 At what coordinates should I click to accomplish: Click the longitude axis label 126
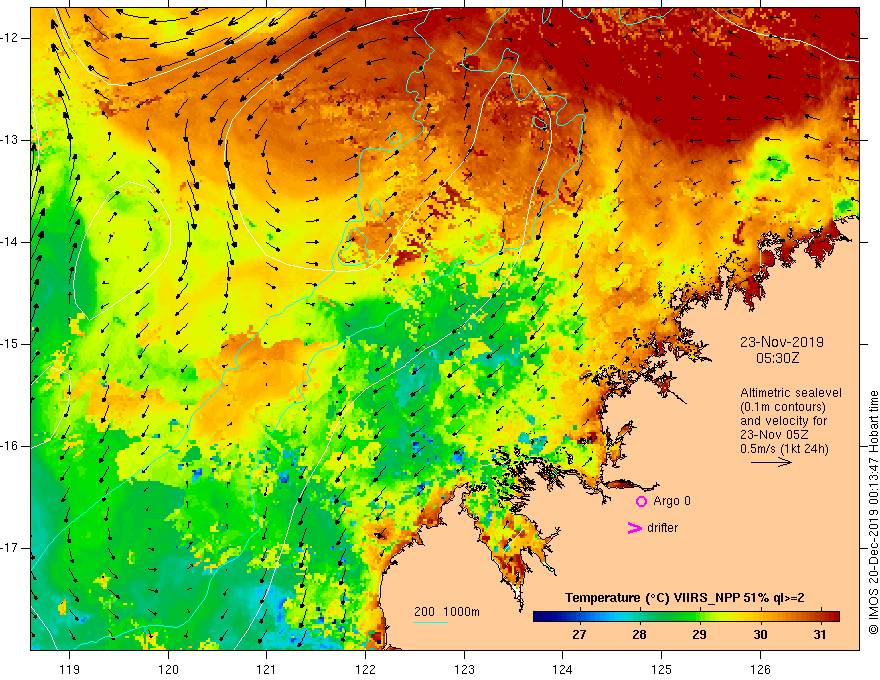point(760,669)
